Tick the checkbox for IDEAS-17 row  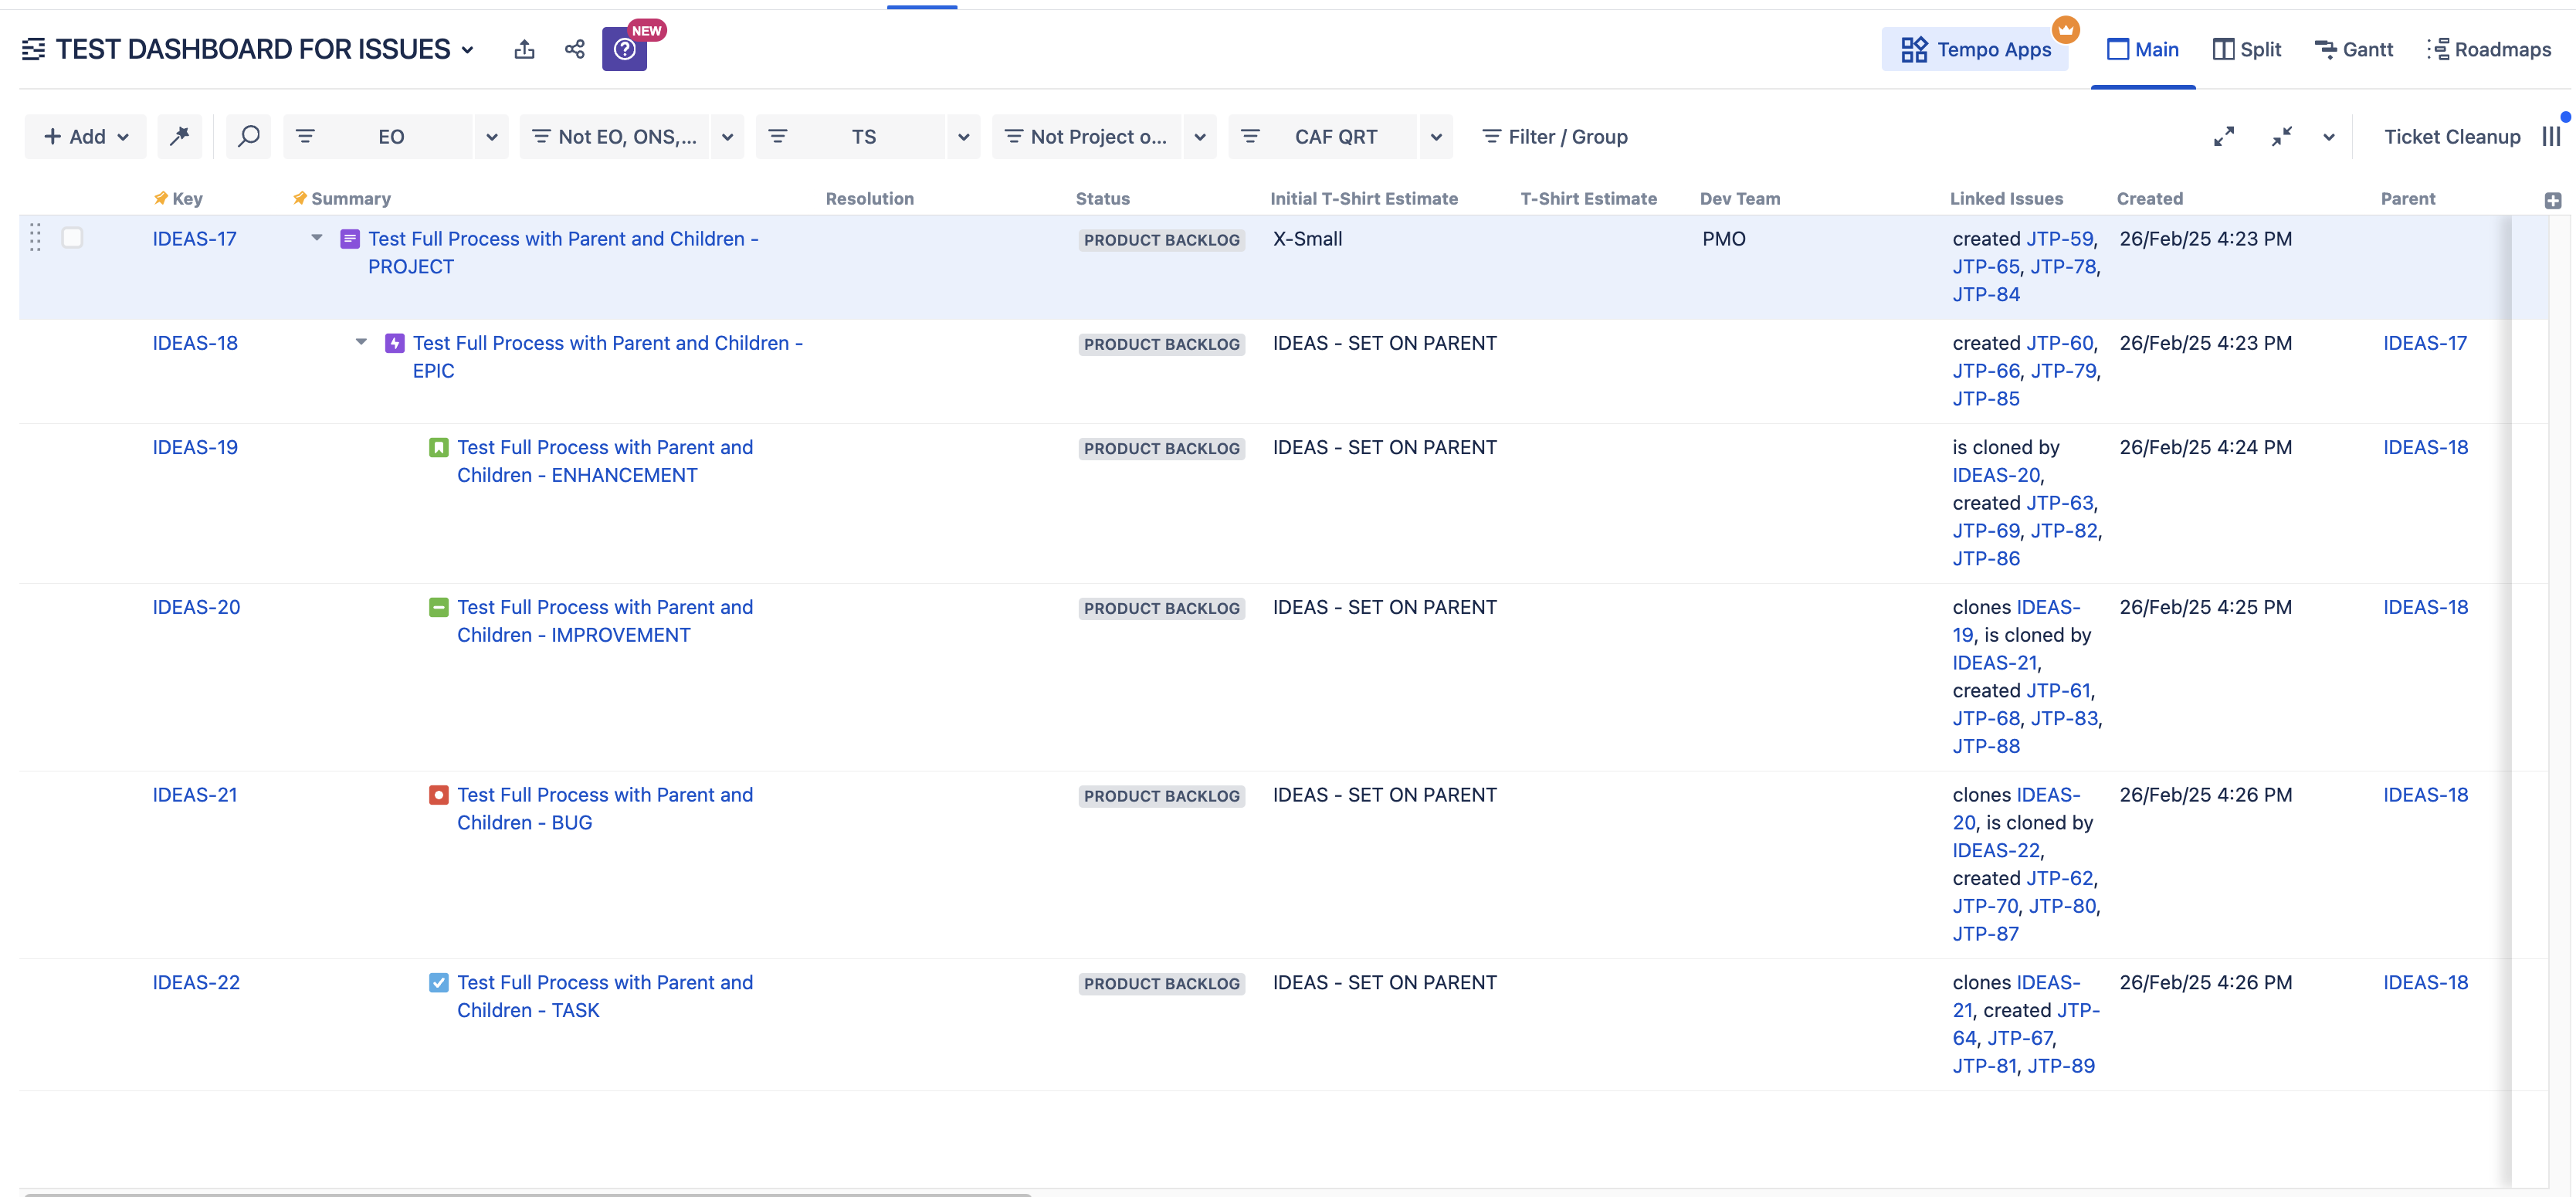(72, 238)
